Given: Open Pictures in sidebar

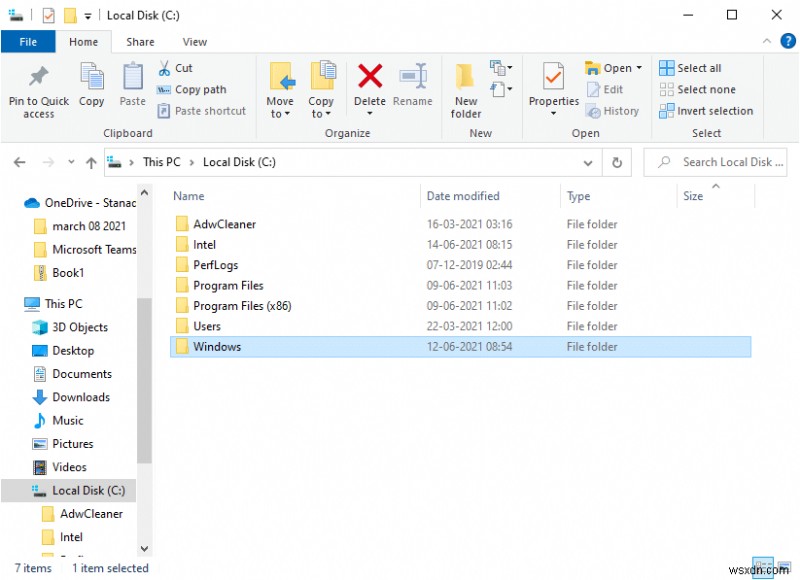Looking at the screenshot, I should (63, 444).
